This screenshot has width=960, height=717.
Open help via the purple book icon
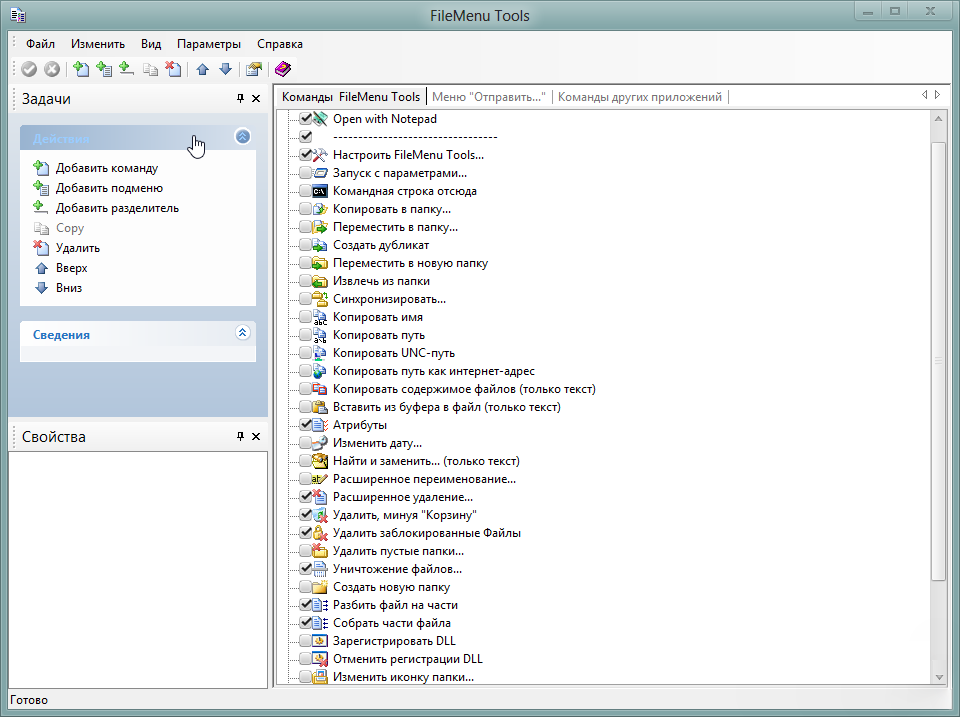pyautogui.click(x=282, y=69)
